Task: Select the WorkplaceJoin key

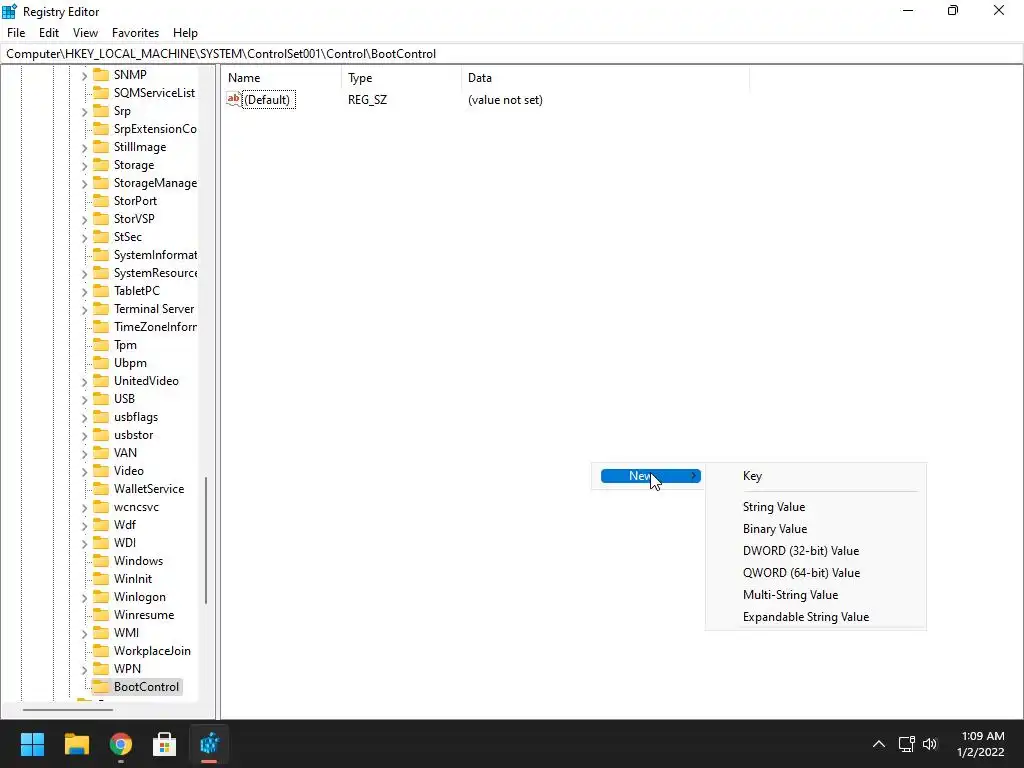Action: coord(152,650)
